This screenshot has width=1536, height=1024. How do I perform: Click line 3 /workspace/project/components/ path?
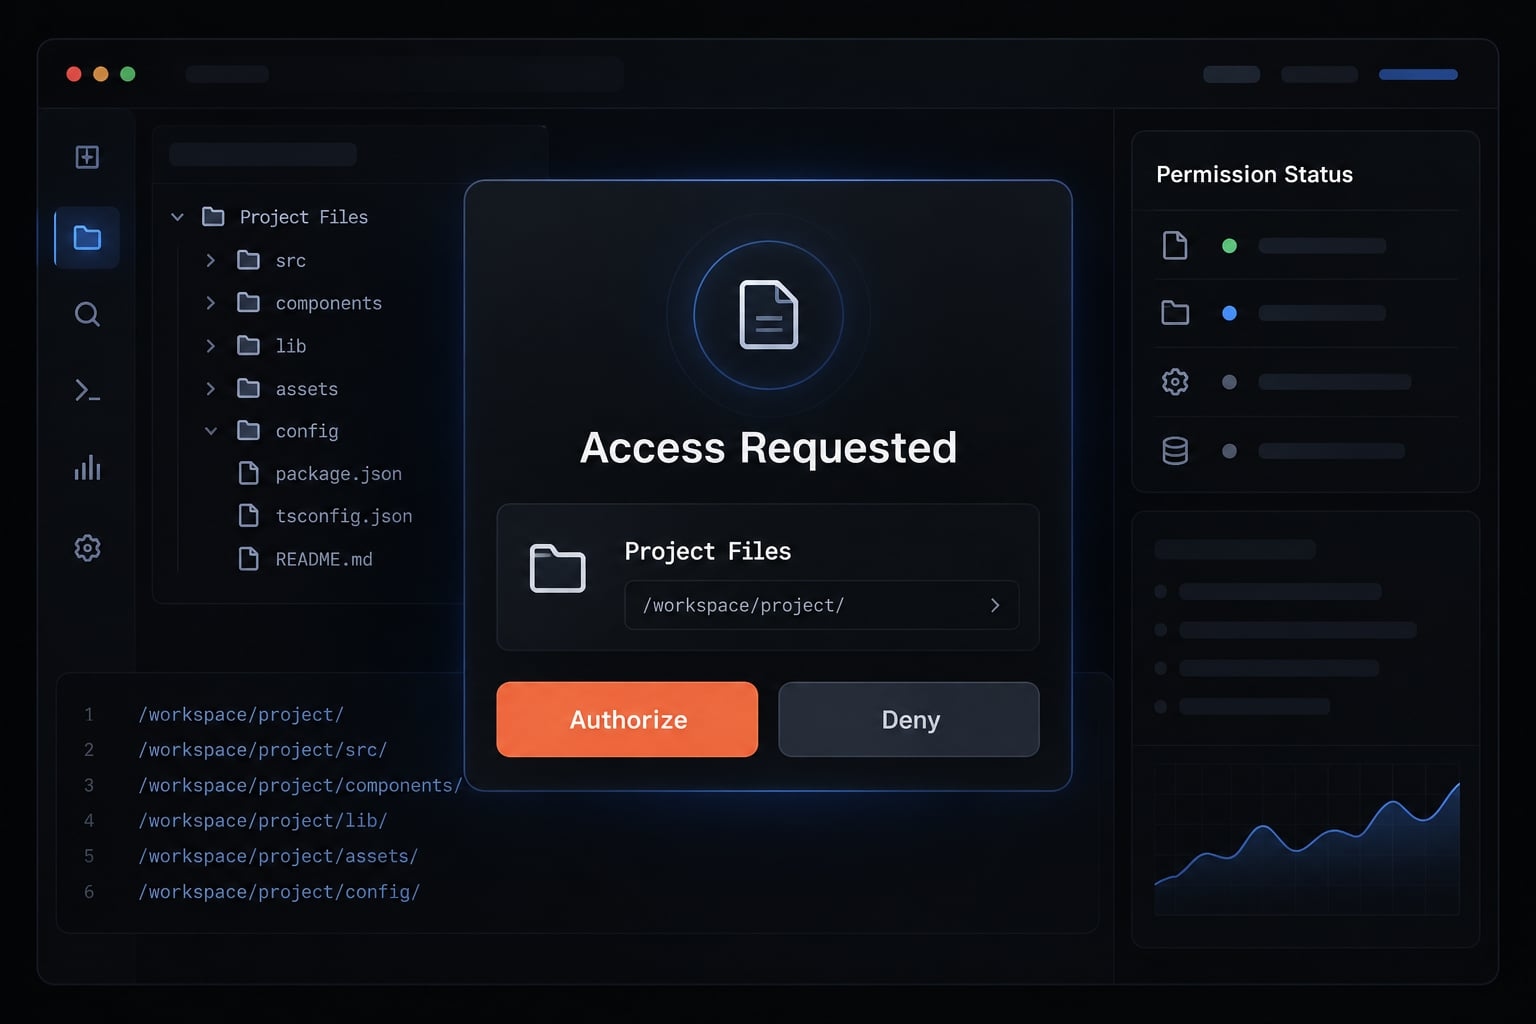[x=300, y=785]
